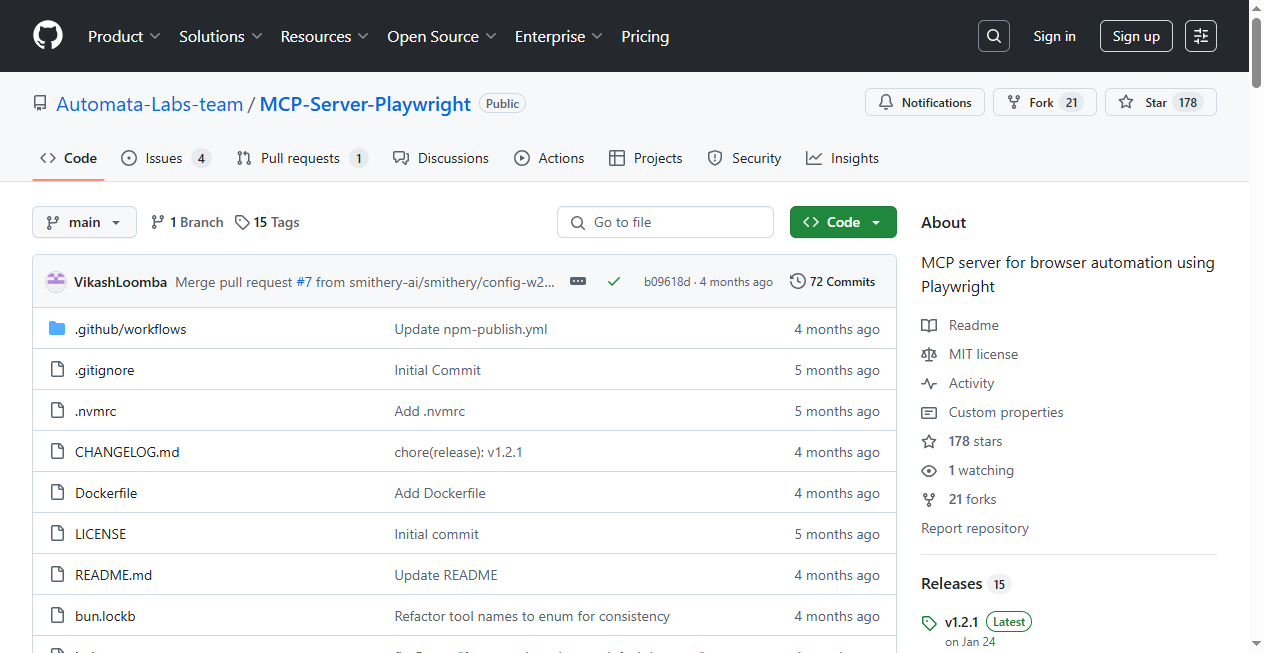Expand the Resources menu
Screen dimensions: 1264x653
point(324,36)
